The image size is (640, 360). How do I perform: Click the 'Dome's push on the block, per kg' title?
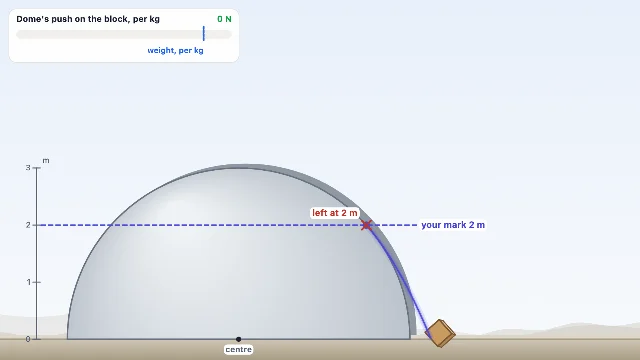tap(88, 19)
